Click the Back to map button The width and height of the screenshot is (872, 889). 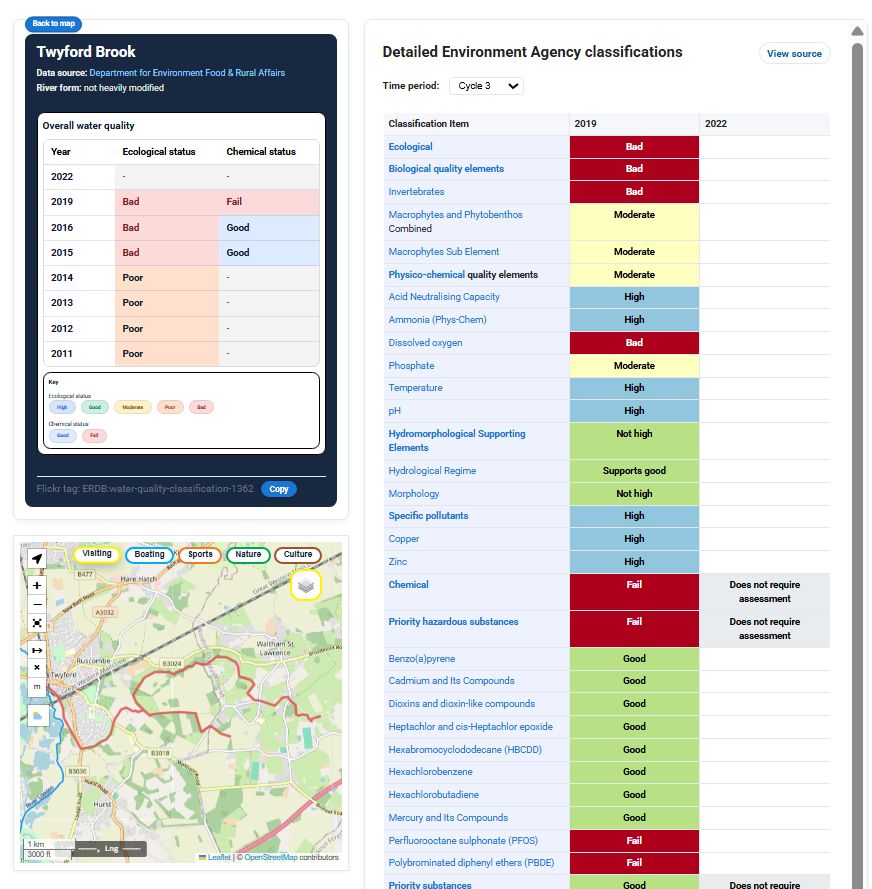[53, 24]
